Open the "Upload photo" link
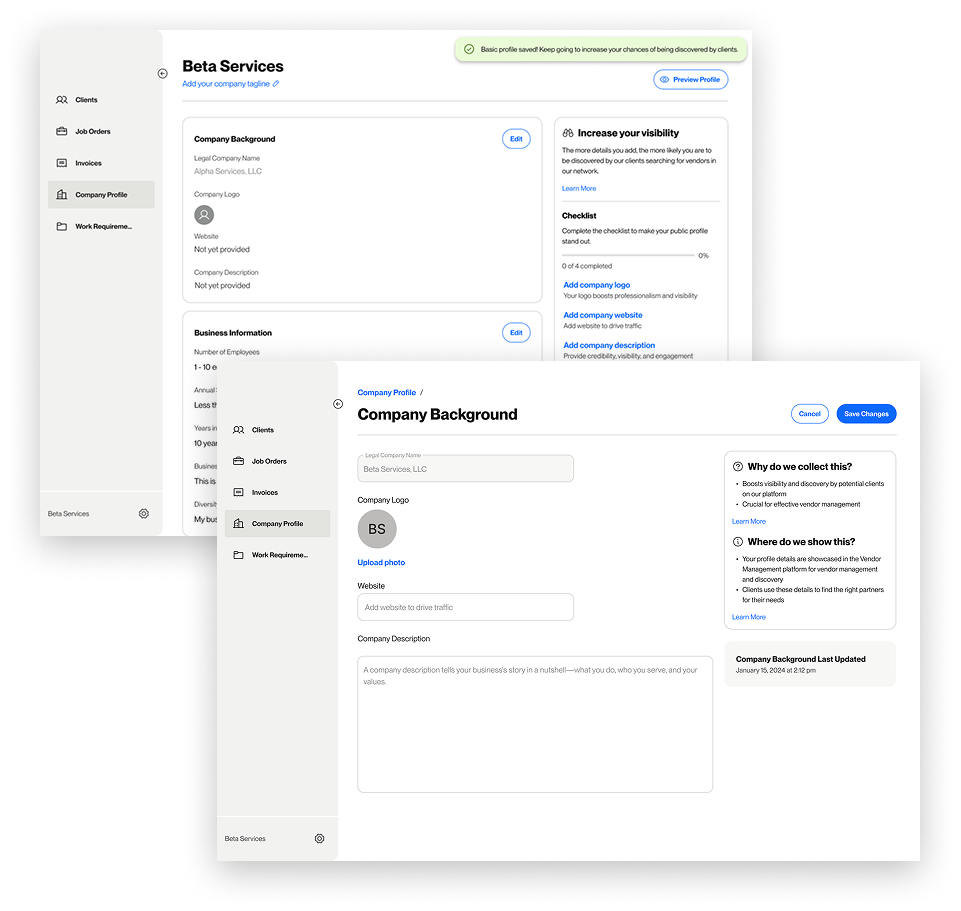Viewport: 961px width, 911px height. click(x=381, y=562)
